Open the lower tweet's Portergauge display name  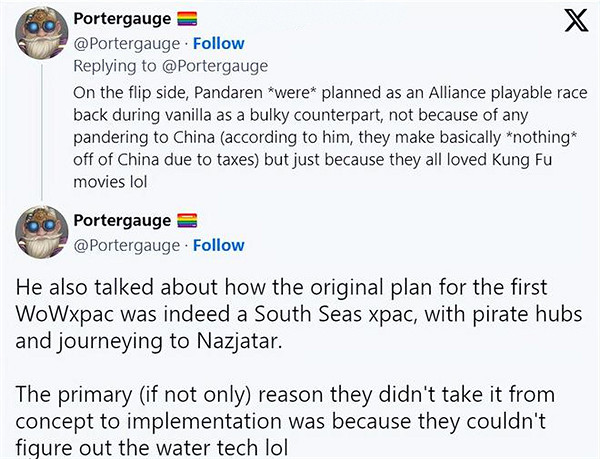[121, 220]
